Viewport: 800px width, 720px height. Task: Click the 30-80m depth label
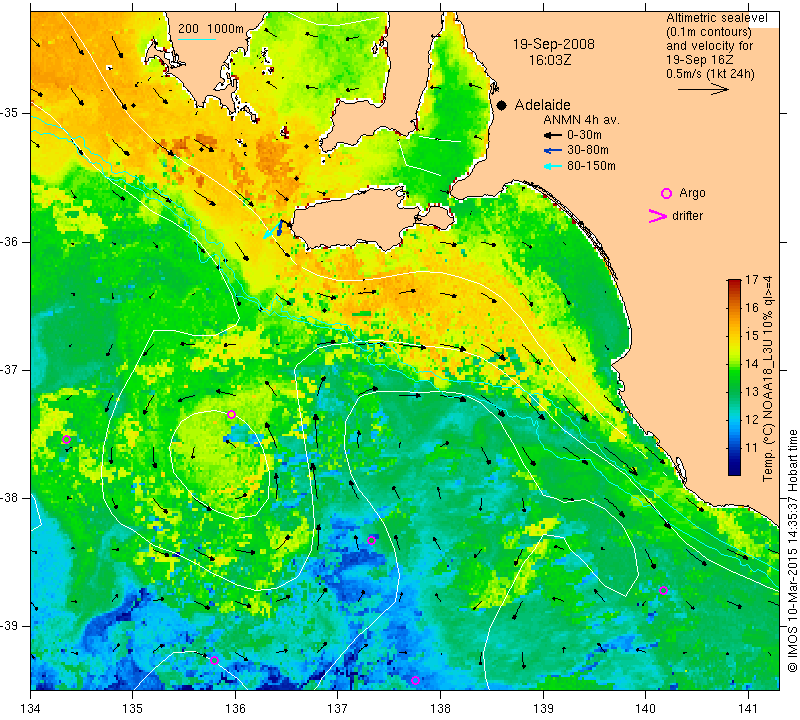(587, 150)
